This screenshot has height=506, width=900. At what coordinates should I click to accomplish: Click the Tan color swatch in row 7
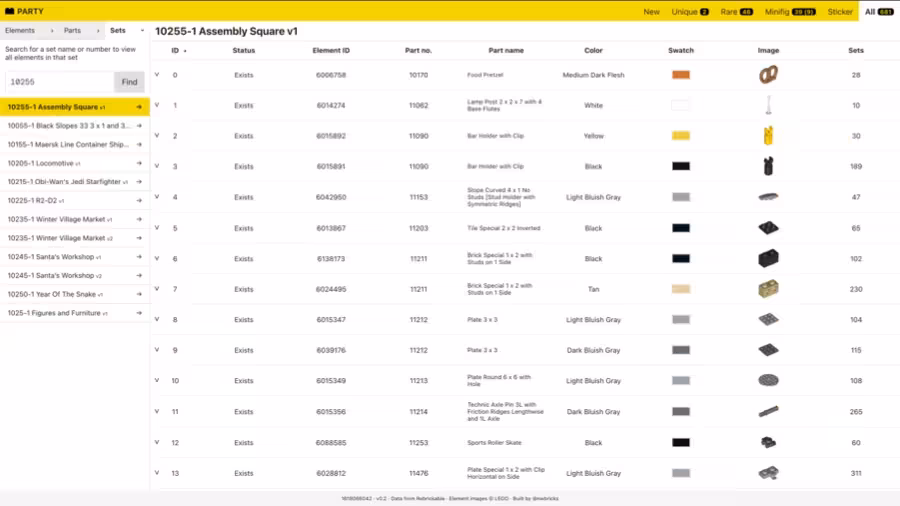point(681,289)
